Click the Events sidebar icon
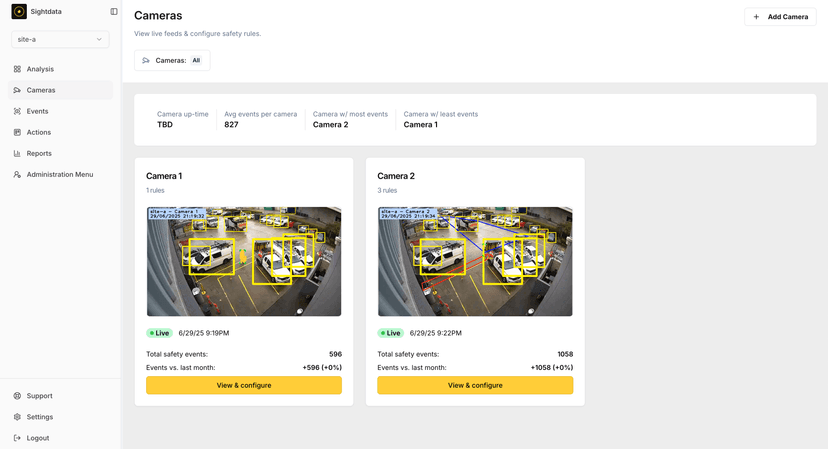The height and width of the screenshot is (449, 828). click(17, 111)
